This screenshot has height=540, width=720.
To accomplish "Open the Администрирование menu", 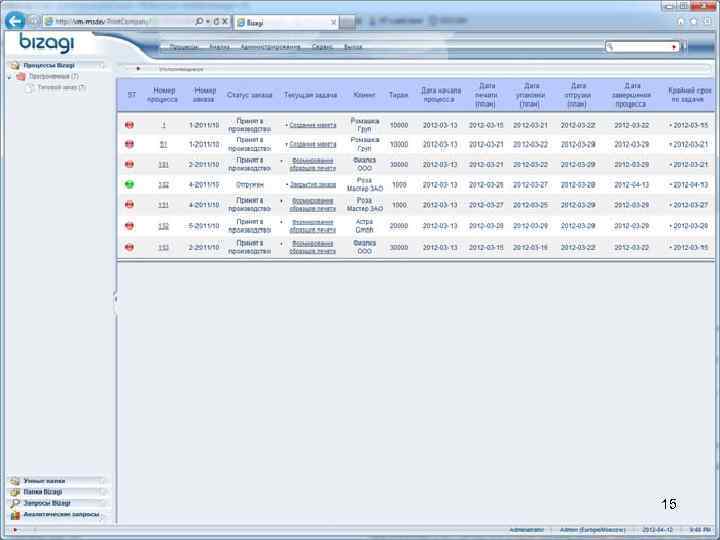I will (270, 47).
